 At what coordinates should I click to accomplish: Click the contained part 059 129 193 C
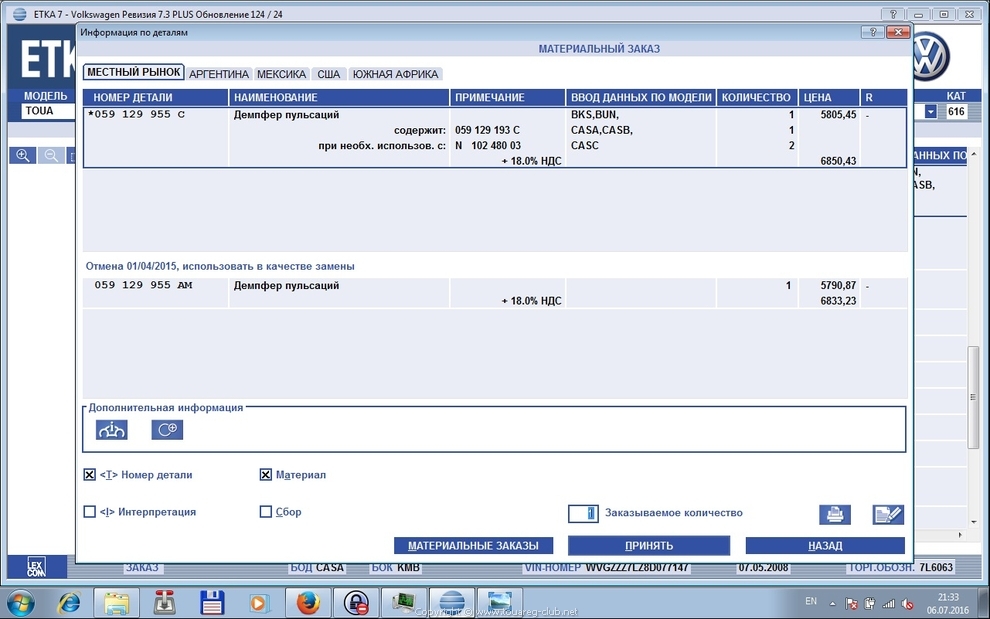tap(487, 130)
